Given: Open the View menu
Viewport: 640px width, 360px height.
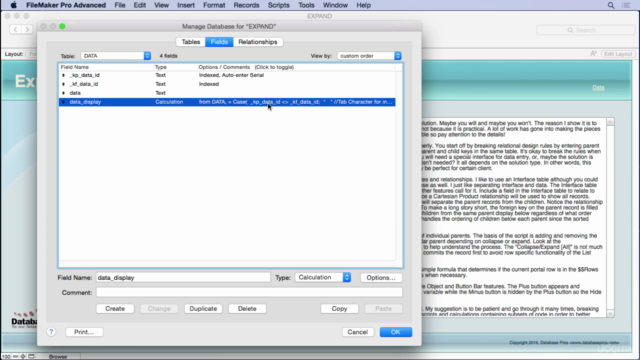Looking at the screenshot, I should 161,5.
